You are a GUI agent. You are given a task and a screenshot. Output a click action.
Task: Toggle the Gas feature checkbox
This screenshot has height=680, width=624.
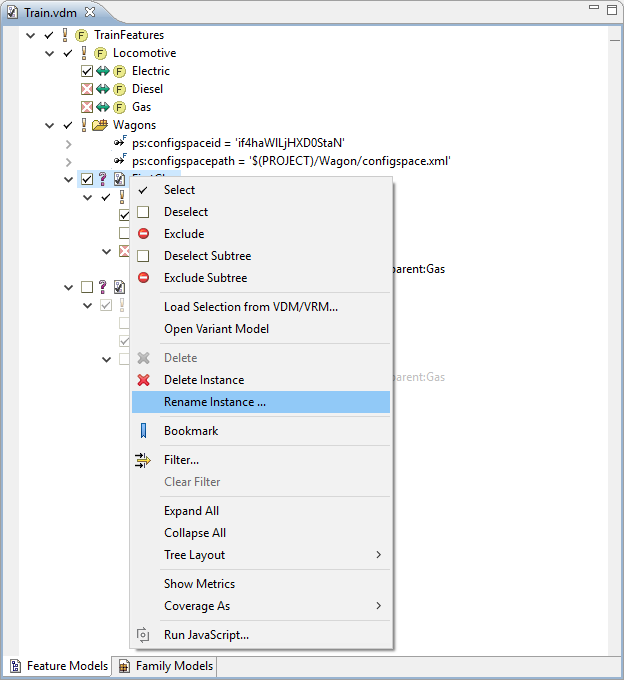click(87, 107)
